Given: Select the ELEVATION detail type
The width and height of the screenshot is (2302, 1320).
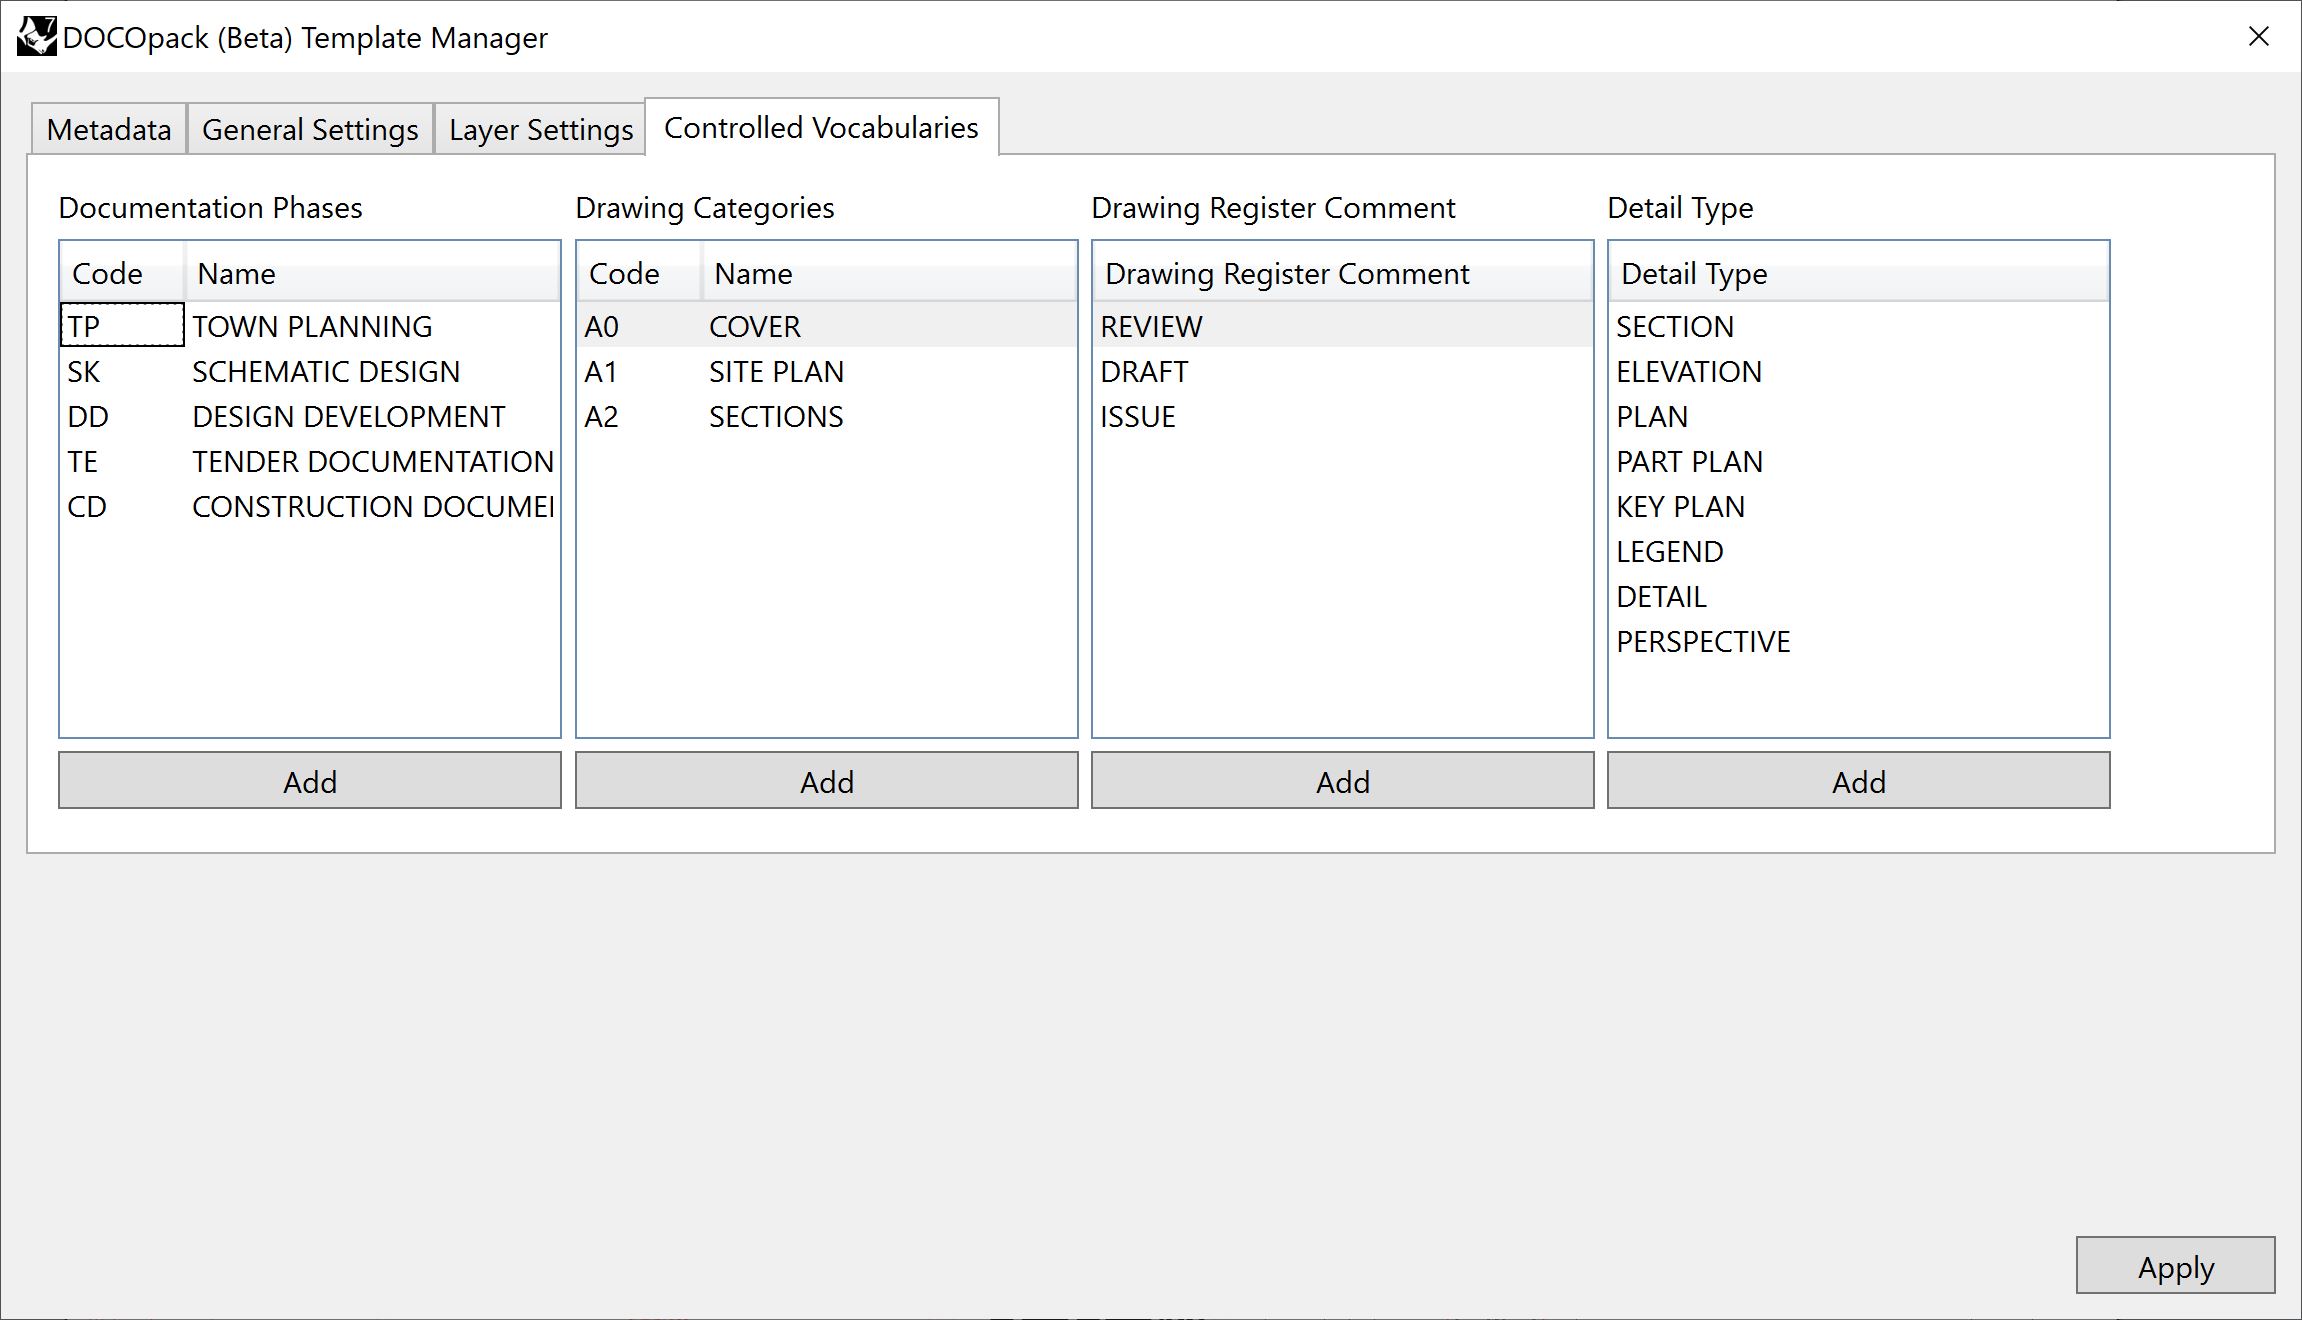Looking at the screenshot, I should click(x=1859, y=371).
